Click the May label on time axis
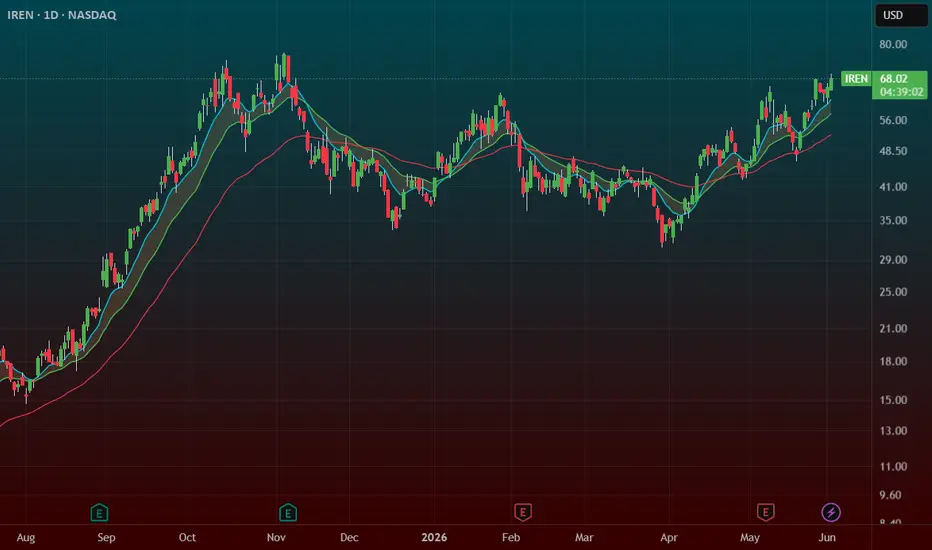The width and height of the screenshot is (932, 550). (750, 538)
